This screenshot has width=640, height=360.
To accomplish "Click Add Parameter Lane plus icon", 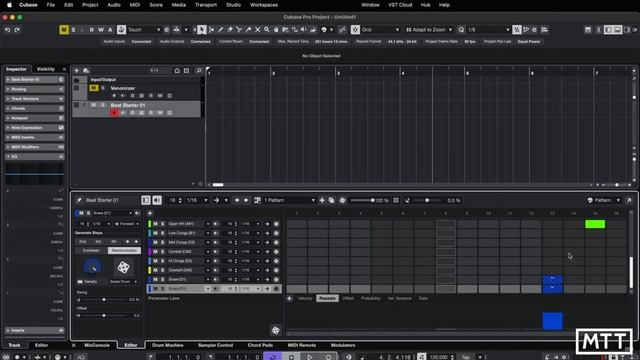I will click(x=289, y=298).
